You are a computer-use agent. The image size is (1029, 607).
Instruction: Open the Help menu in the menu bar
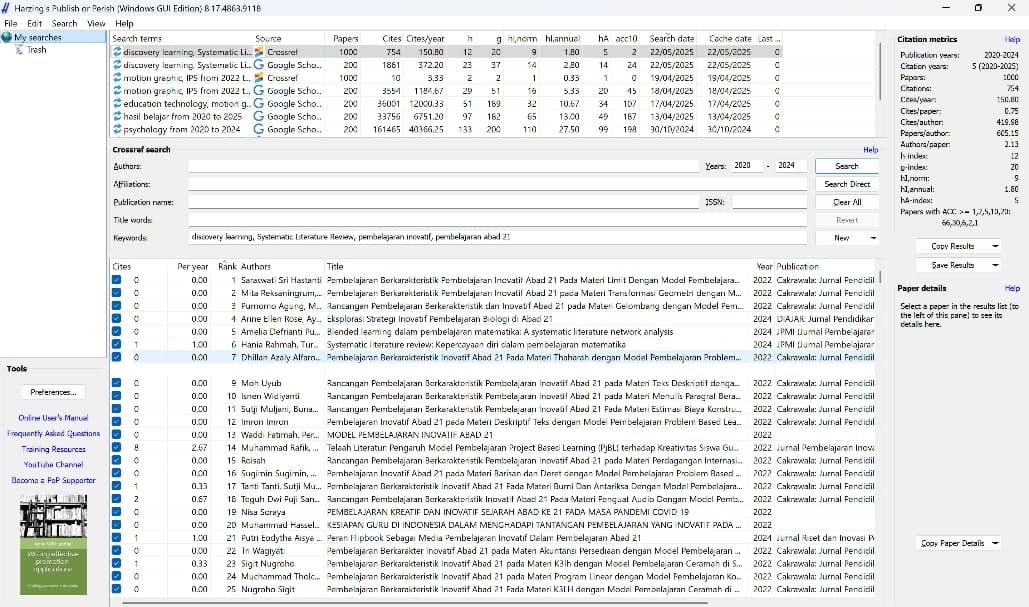tap(124, 24)
